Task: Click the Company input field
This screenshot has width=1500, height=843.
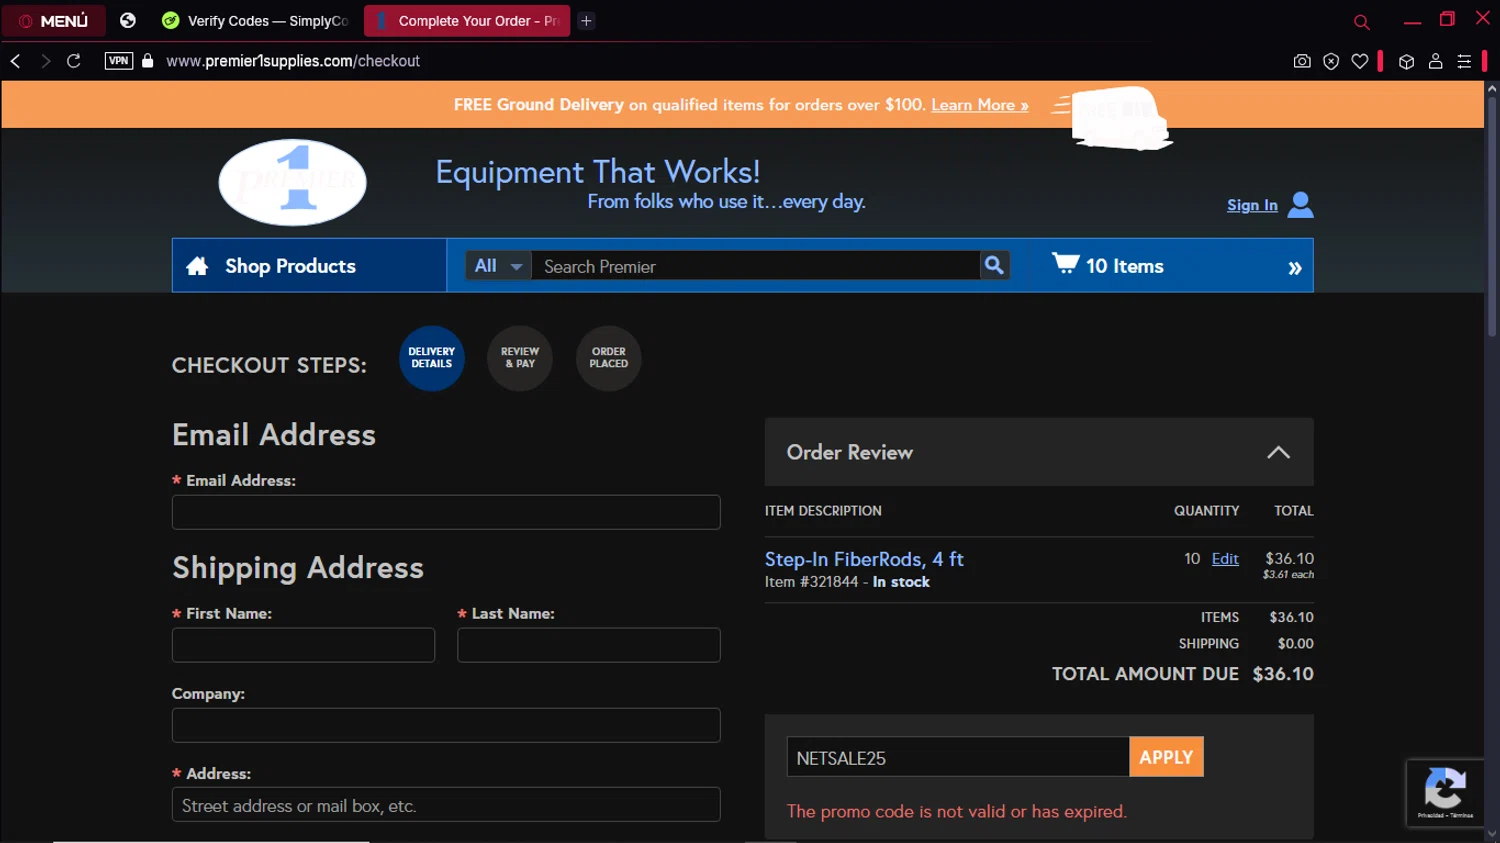Action: point(446,725)
